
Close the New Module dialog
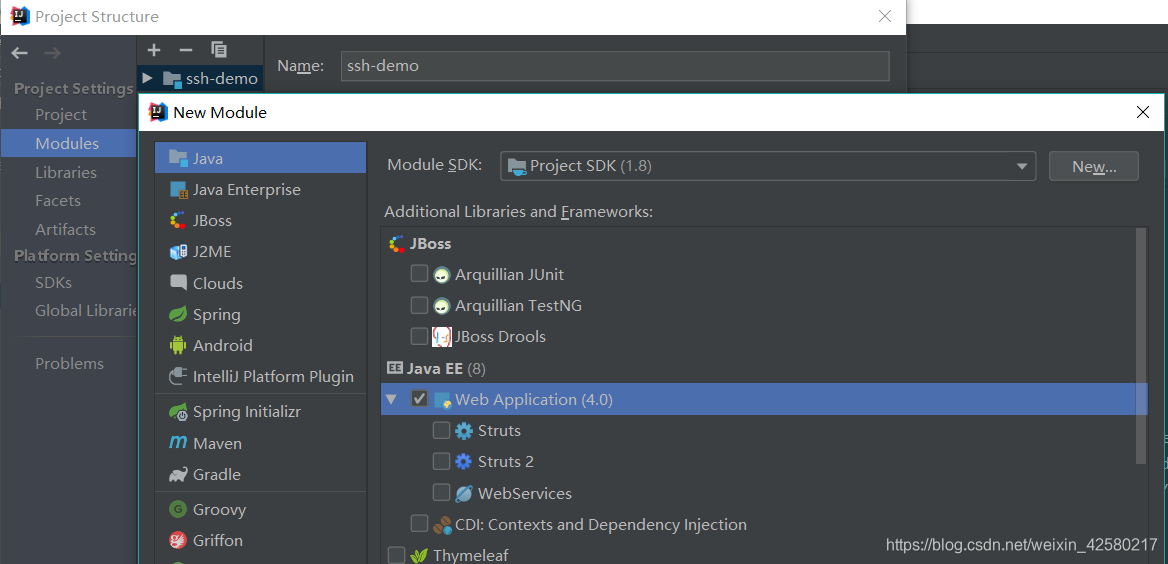point(1143,113)
